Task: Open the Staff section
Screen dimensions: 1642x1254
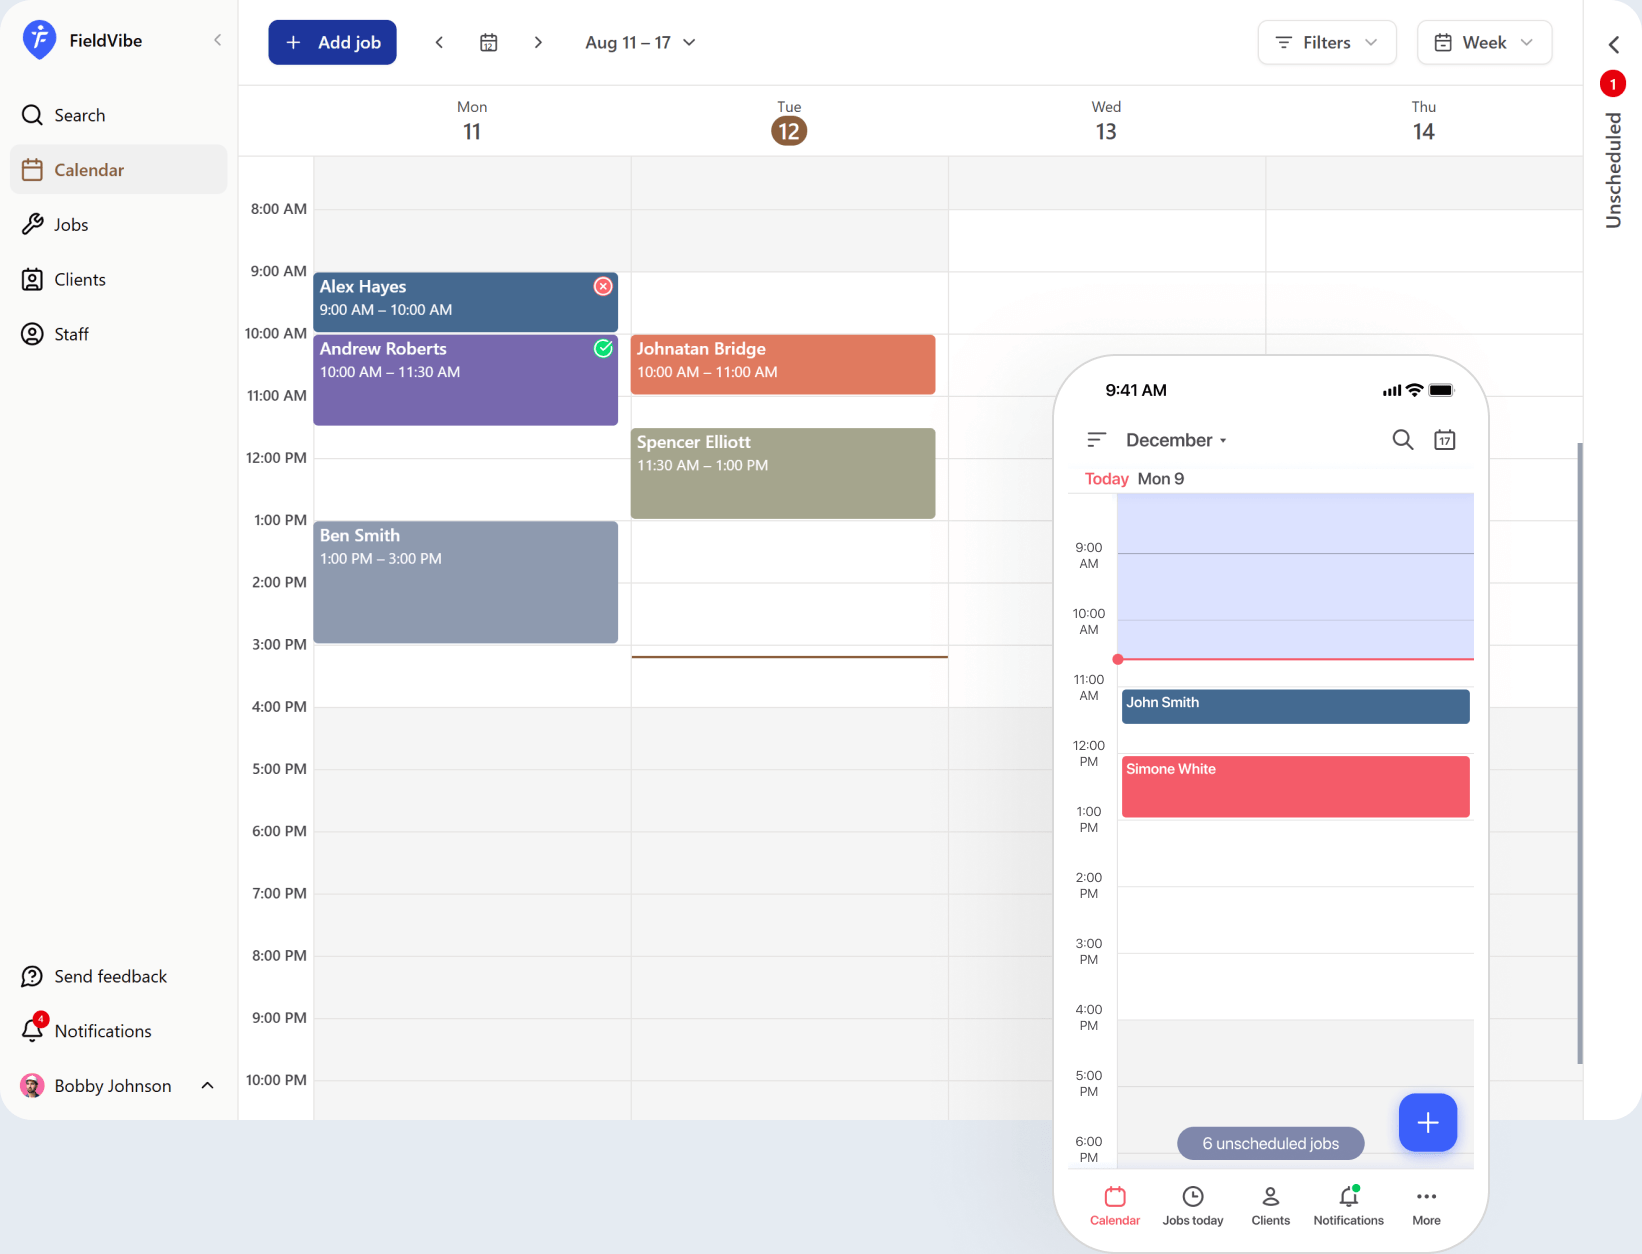Action: pyautogui.click(x=70, y=333)
